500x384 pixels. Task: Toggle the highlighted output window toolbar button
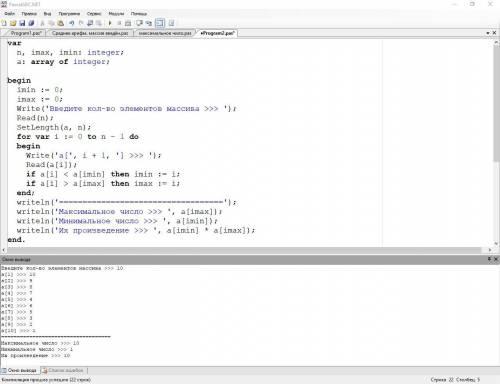[x=160, y=23]
